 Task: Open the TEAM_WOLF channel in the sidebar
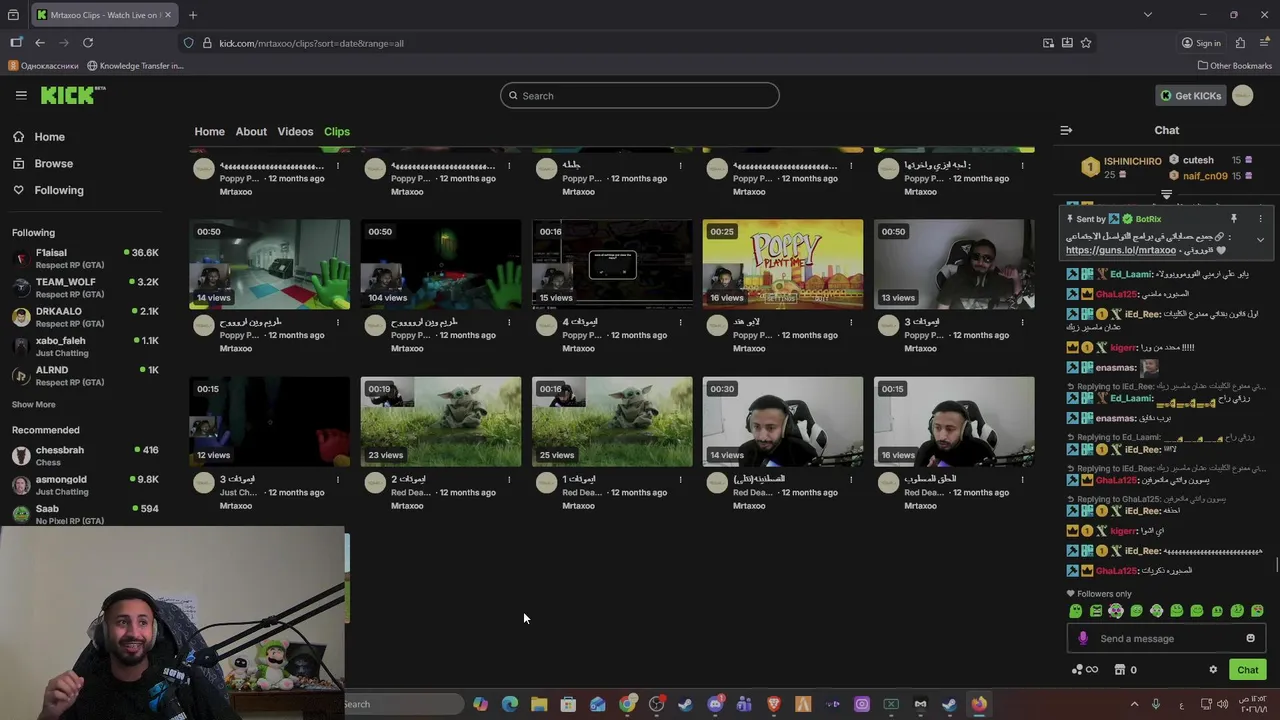coord(84,287)
